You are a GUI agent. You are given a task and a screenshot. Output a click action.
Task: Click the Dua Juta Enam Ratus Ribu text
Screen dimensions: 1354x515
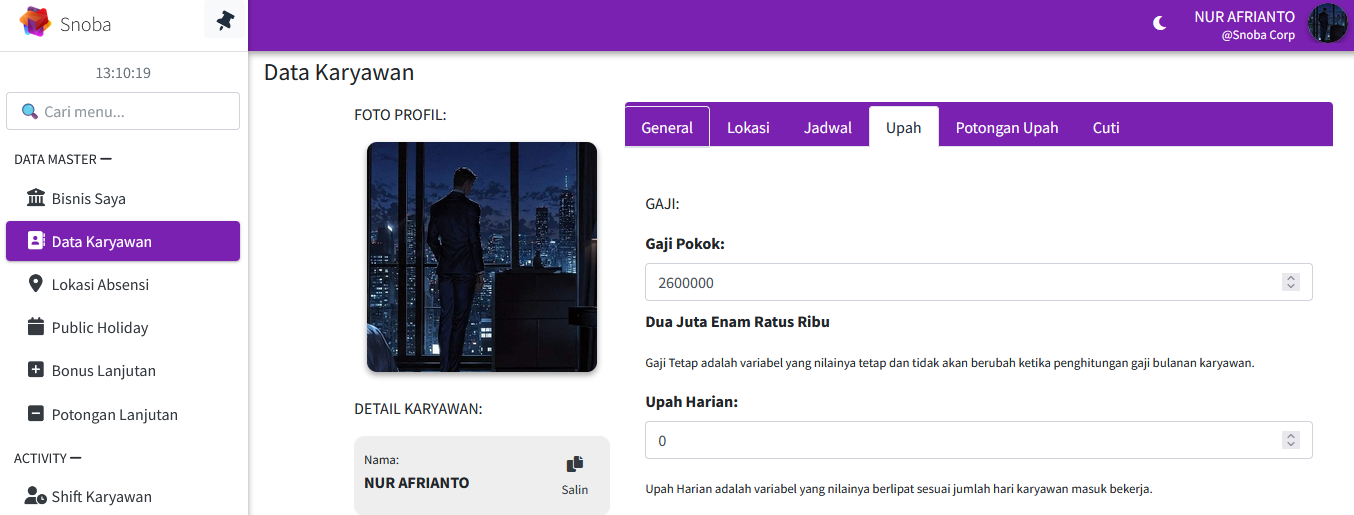coord(738,322)
